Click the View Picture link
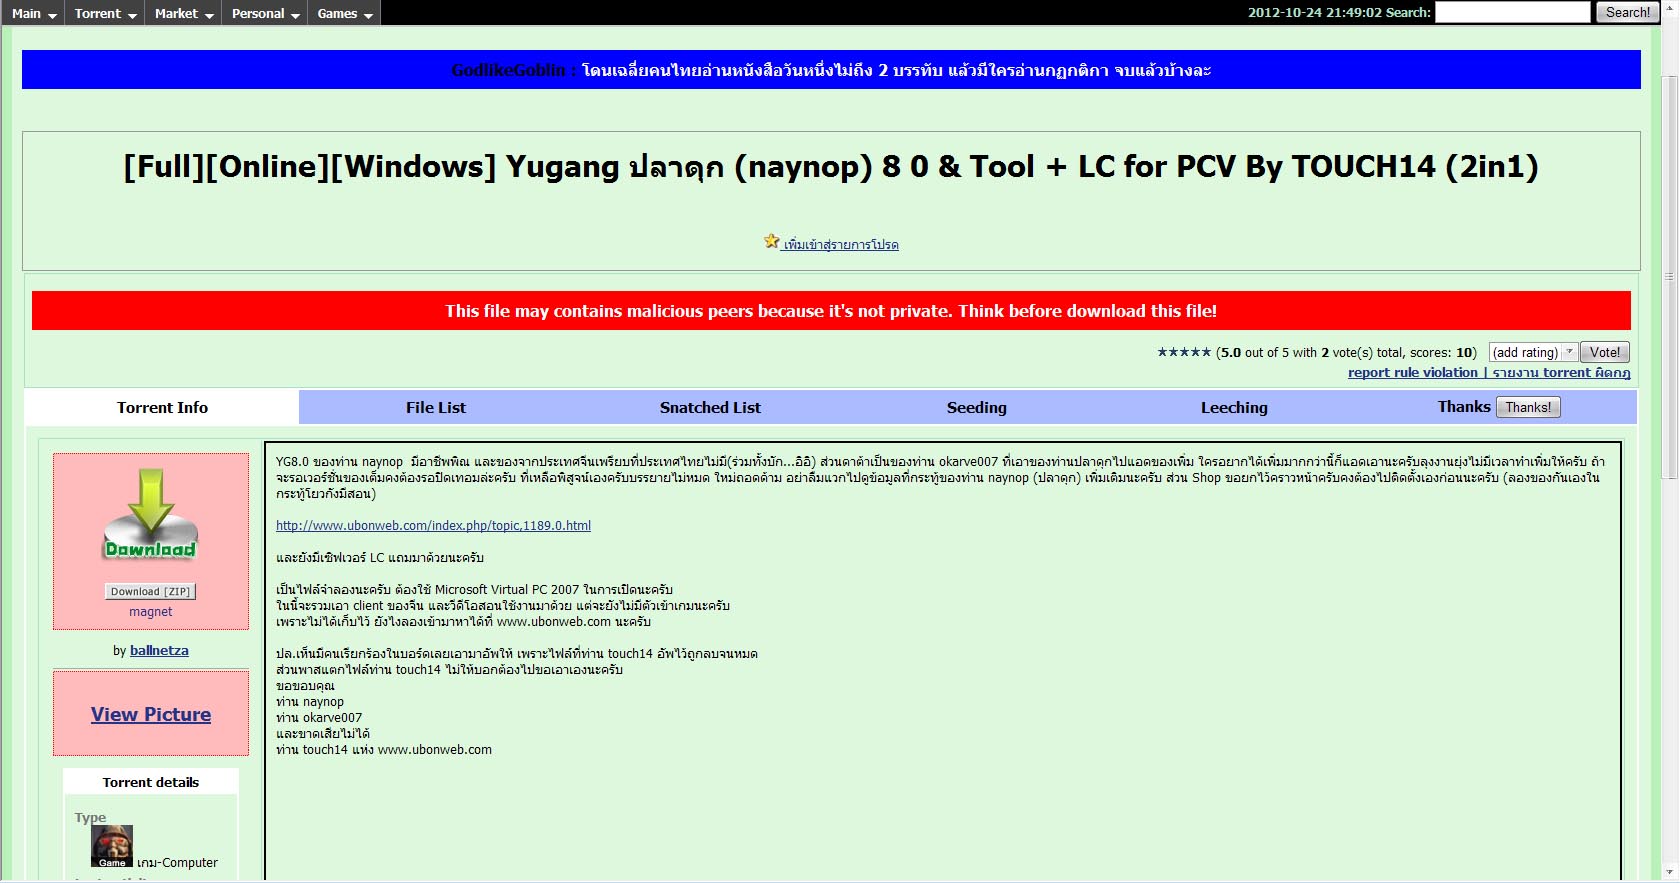1680x883 pixels. tap(151, 714)
